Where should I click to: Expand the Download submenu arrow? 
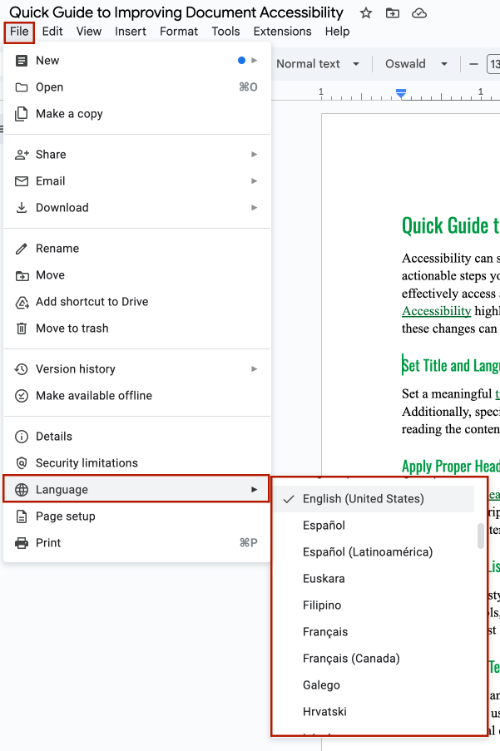coord(254,208)
